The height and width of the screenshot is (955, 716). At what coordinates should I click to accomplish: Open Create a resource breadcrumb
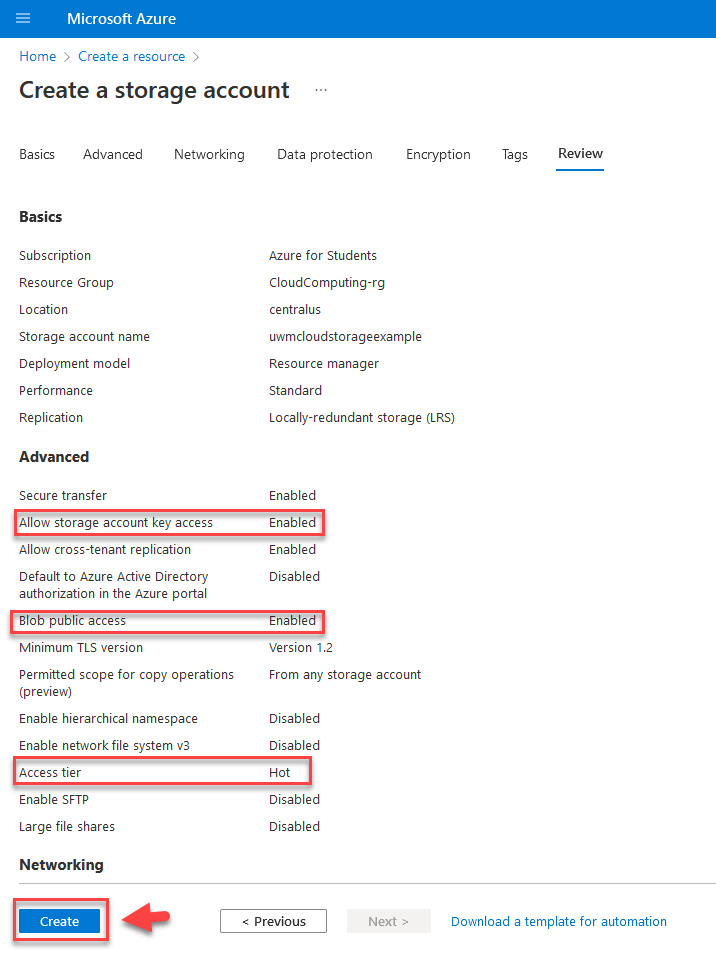pos(132,57)
